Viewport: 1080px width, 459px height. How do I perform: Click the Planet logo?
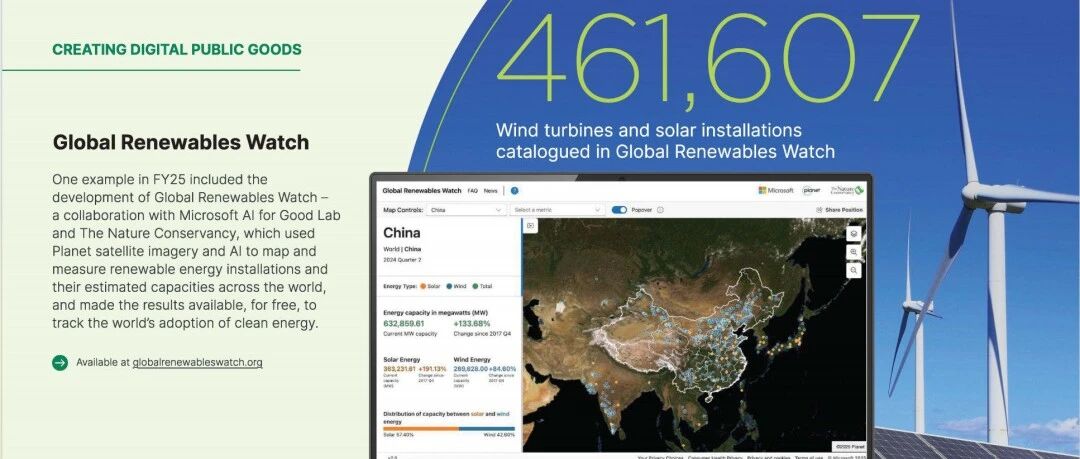pos(812,190)
